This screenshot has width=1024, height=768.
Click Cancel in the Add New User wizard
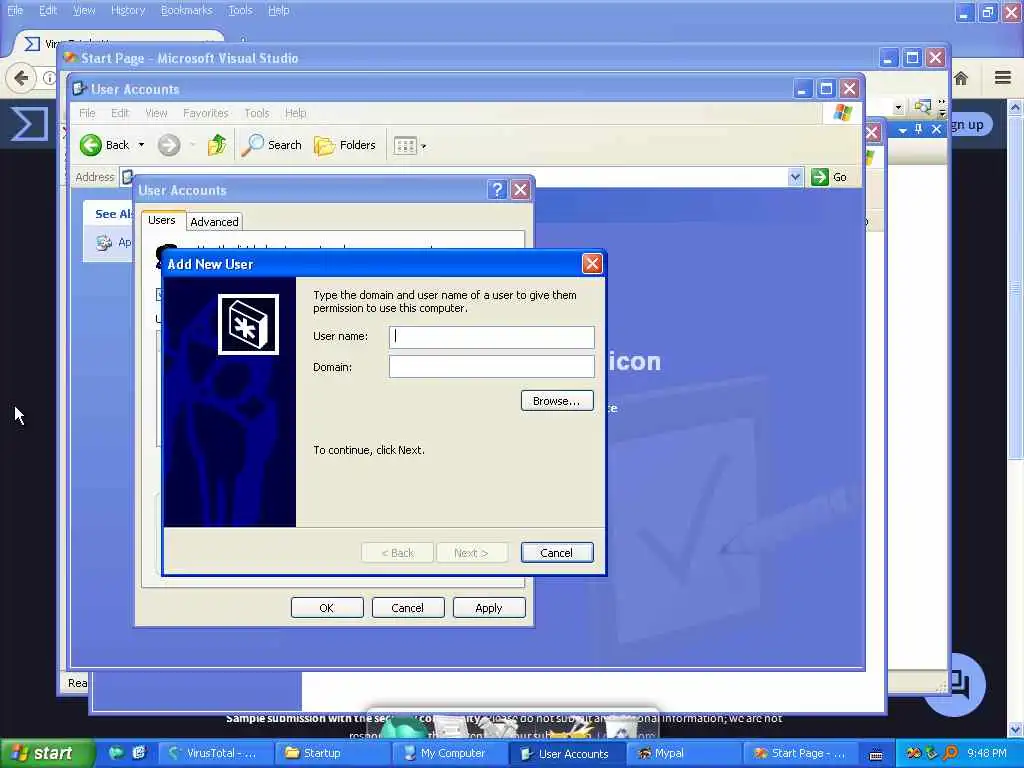556,552
